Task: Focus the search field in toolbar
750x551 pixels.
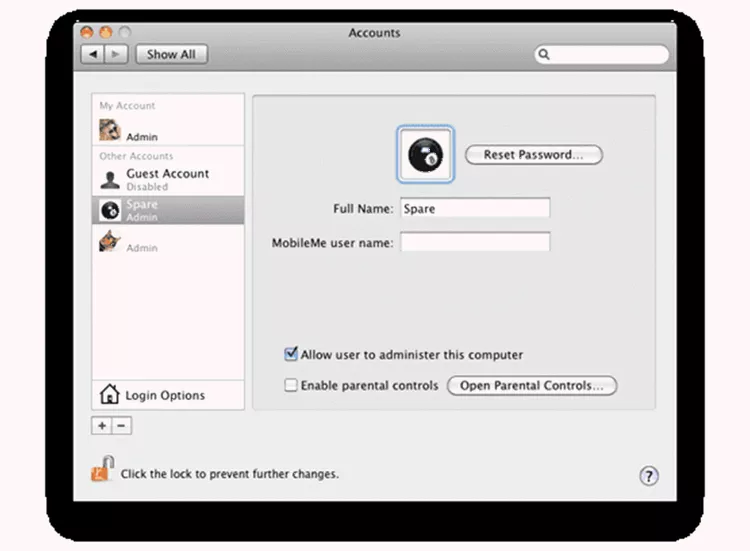Action: click(x=605, y=55)
